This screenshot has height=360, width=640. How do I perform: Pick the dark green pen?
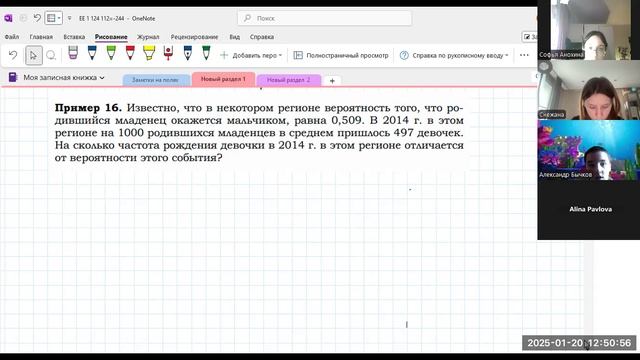tap(206, 53)
